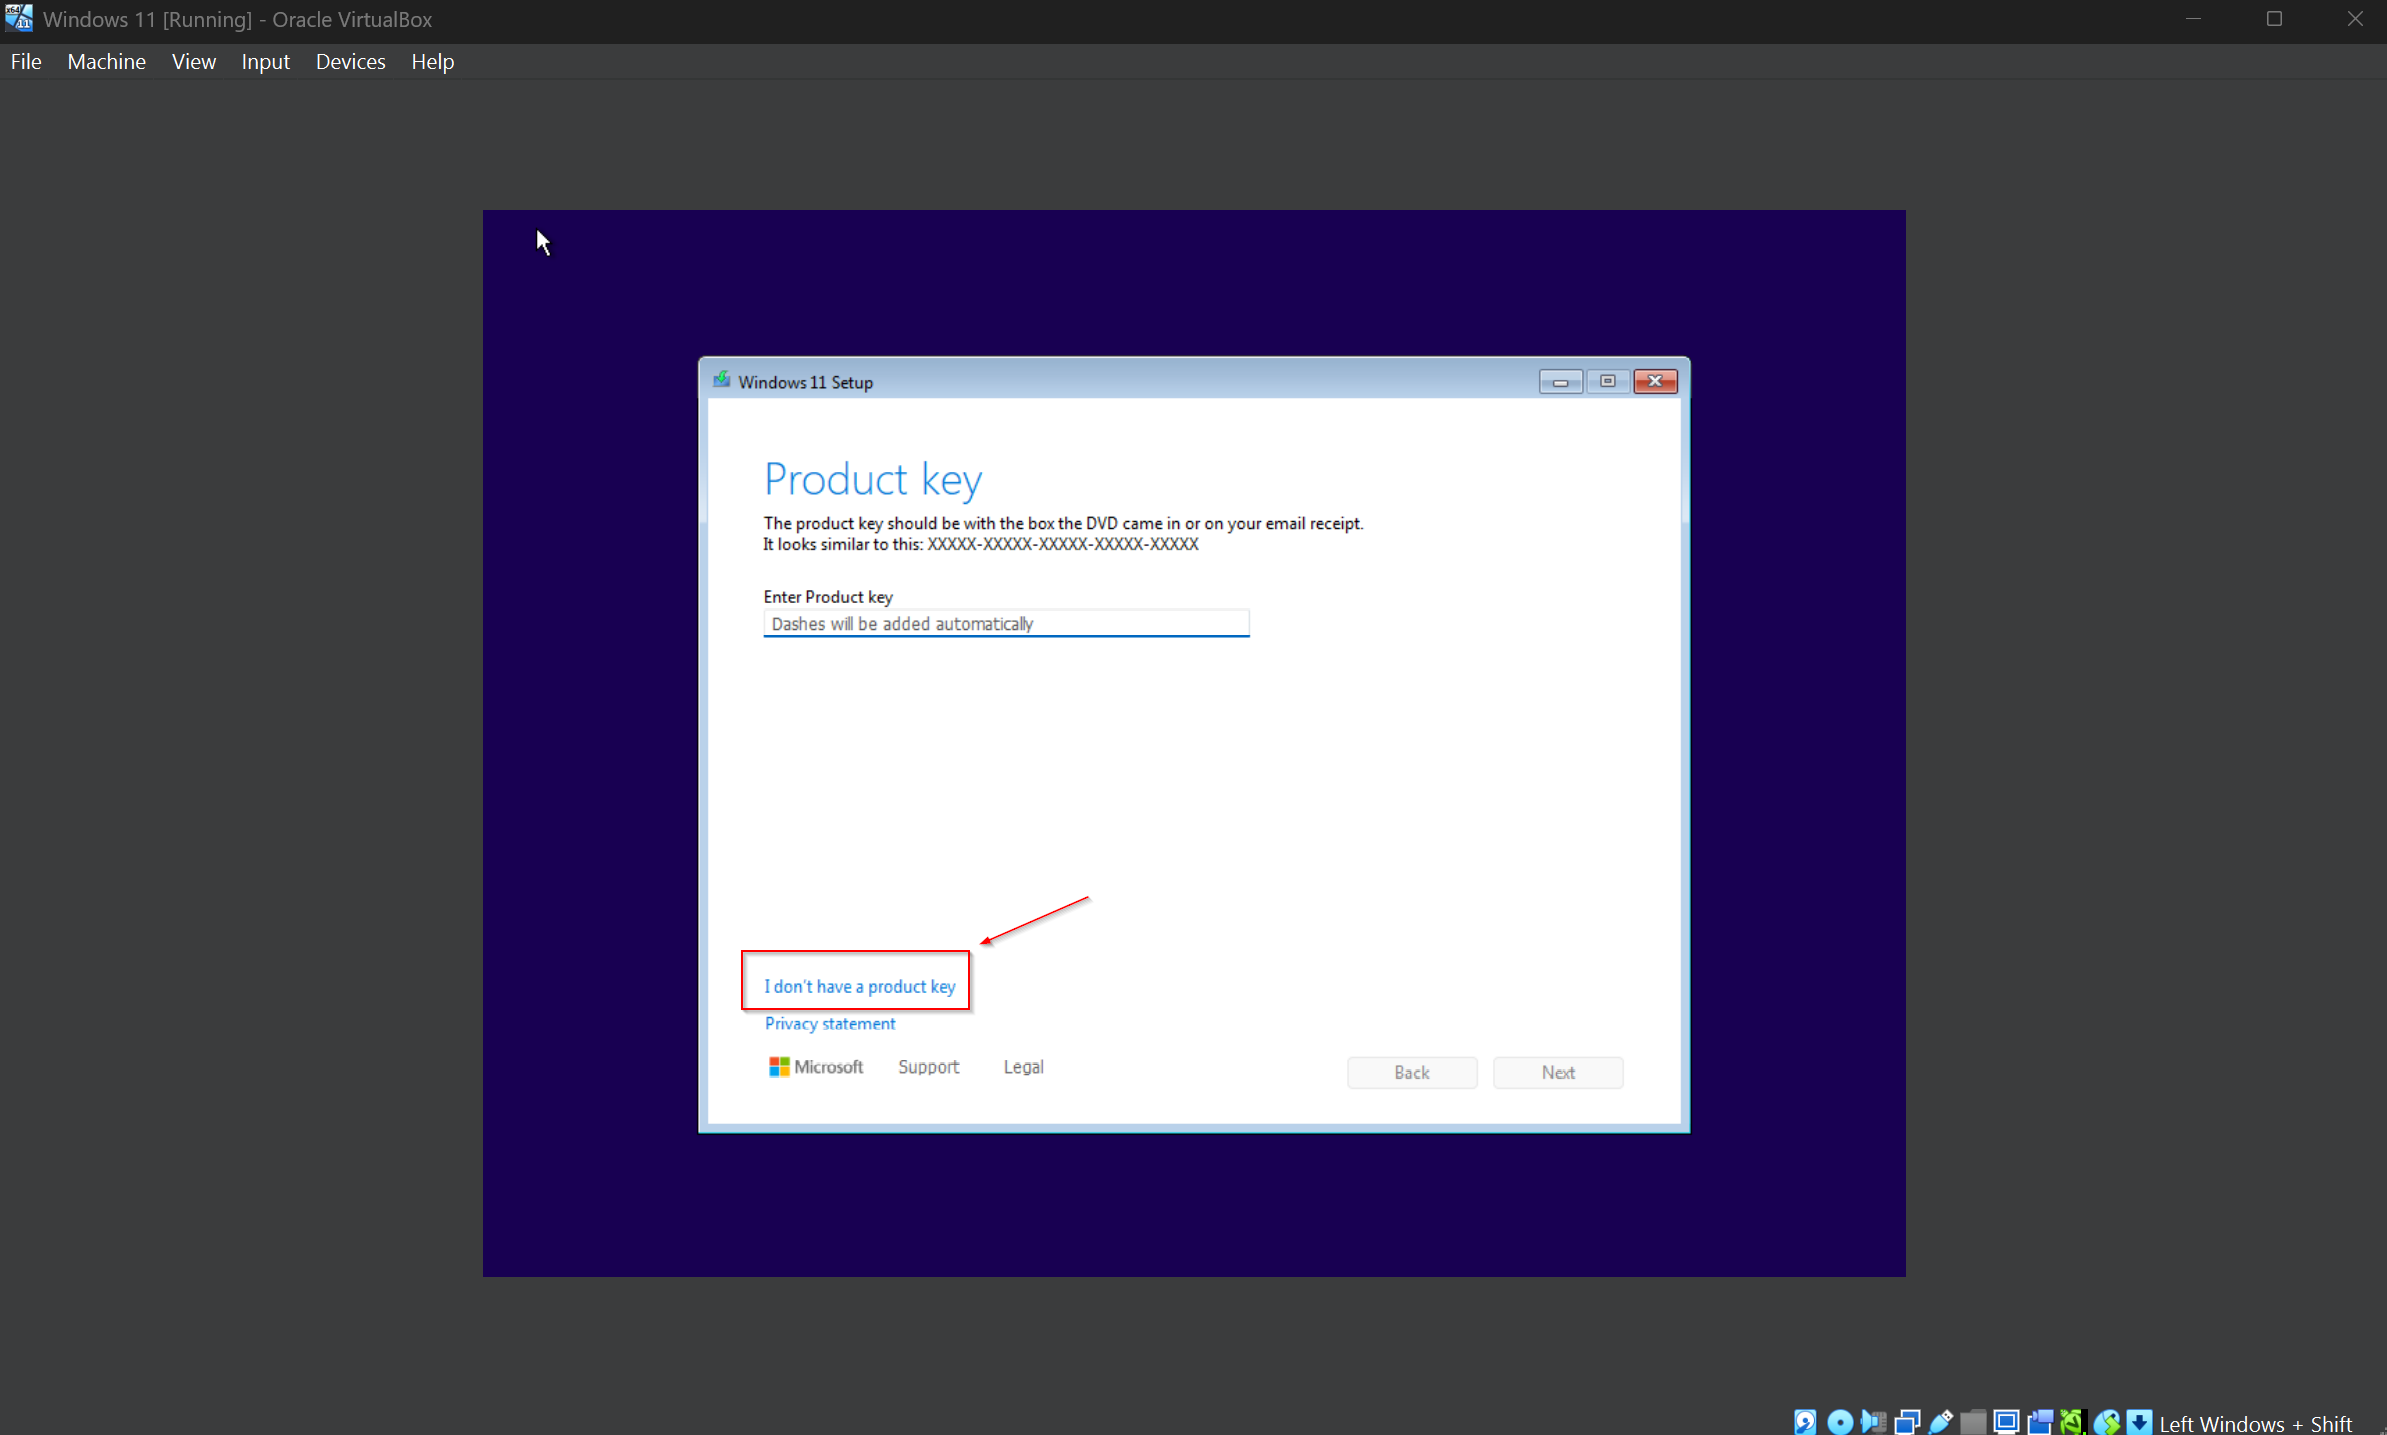This screenshot has height=1435, width=2387.
Task: Click the hard disk activity status icon
Action: point(1805,1422)
